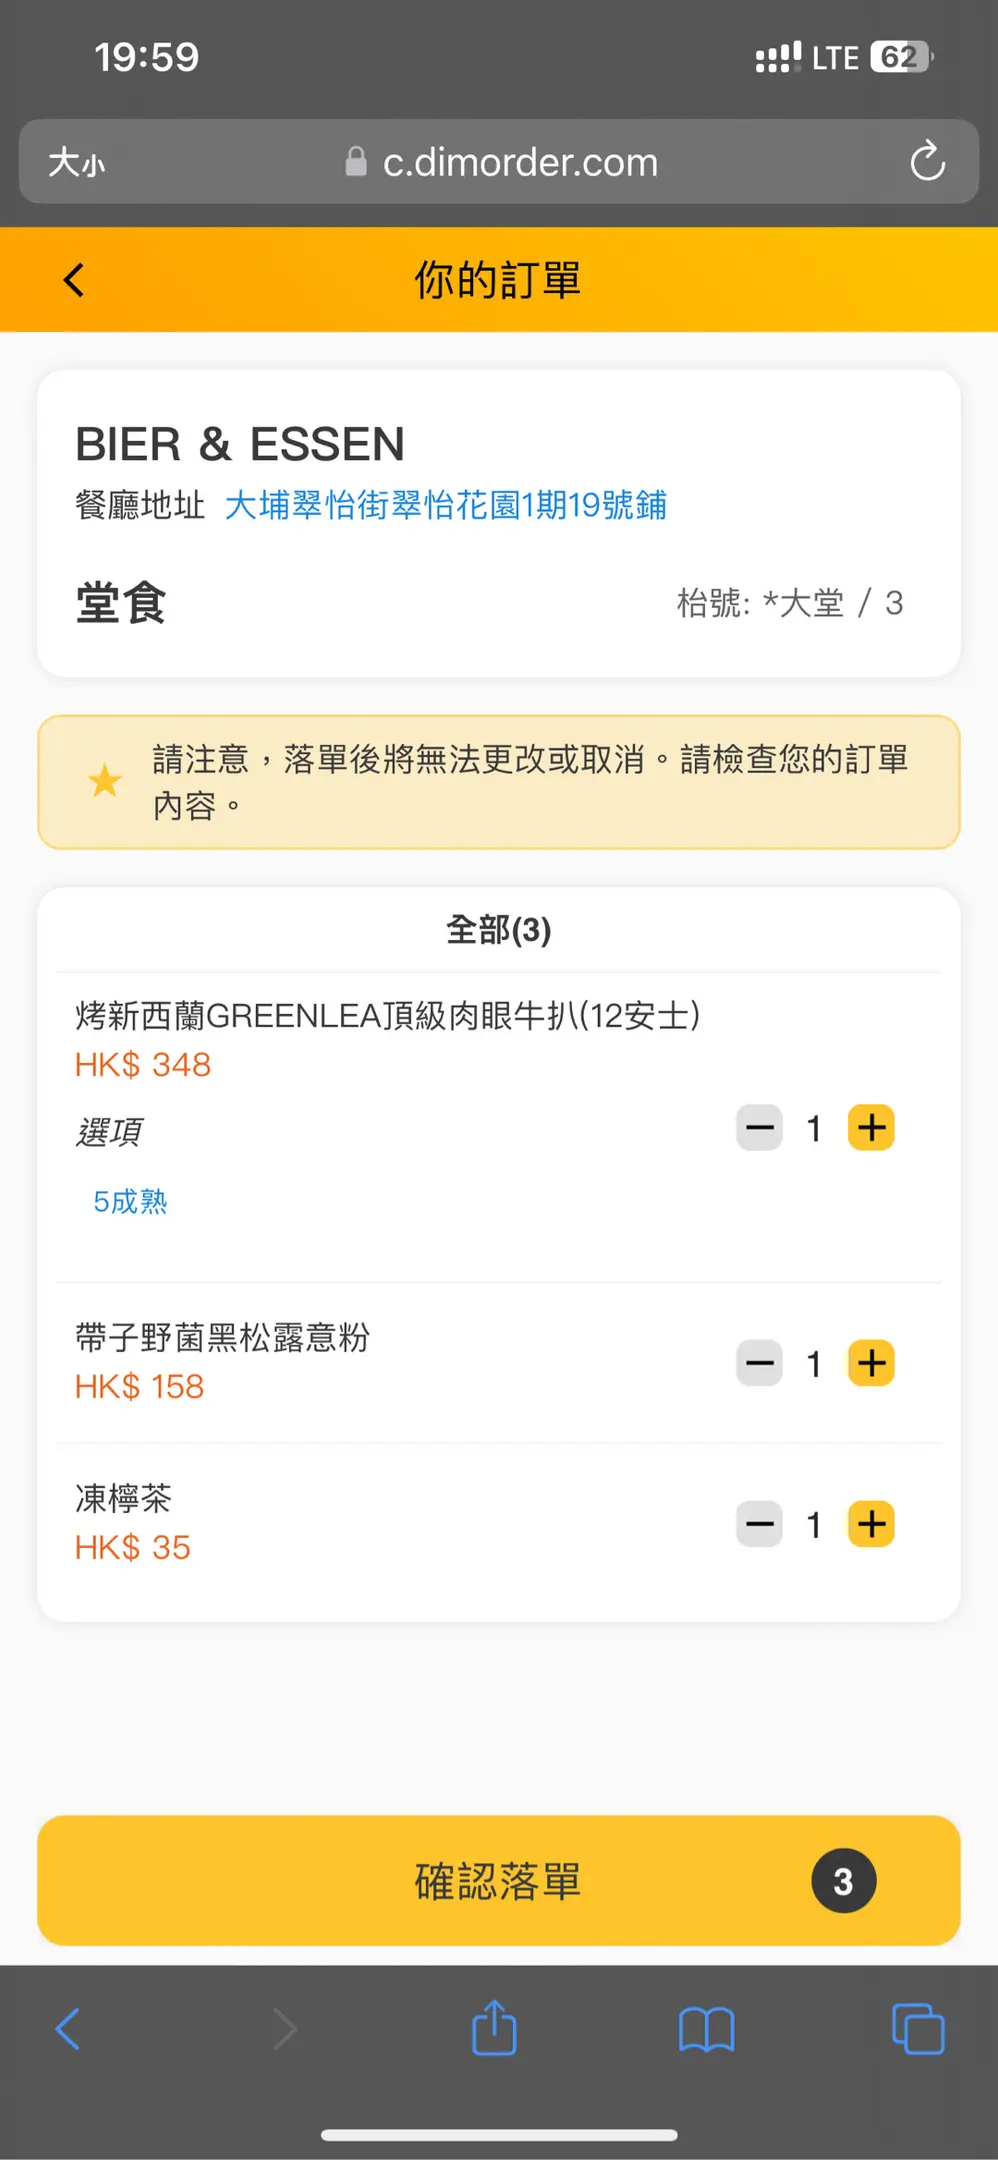Decrease ribeye steak quantity

click(760, 1128)
